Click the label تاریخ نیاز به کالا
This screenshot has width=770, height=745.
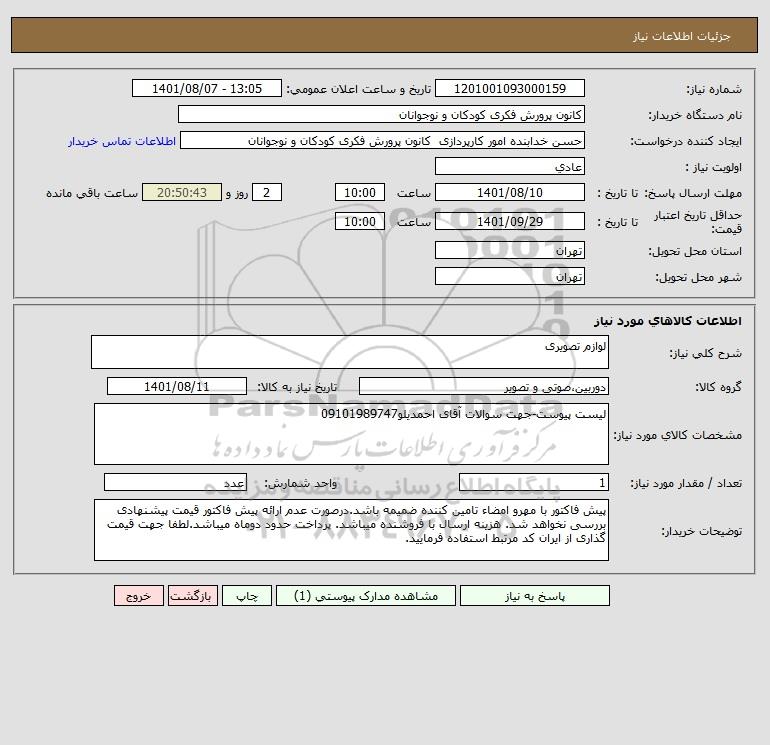pyautogui.click(x=298, y=387)
